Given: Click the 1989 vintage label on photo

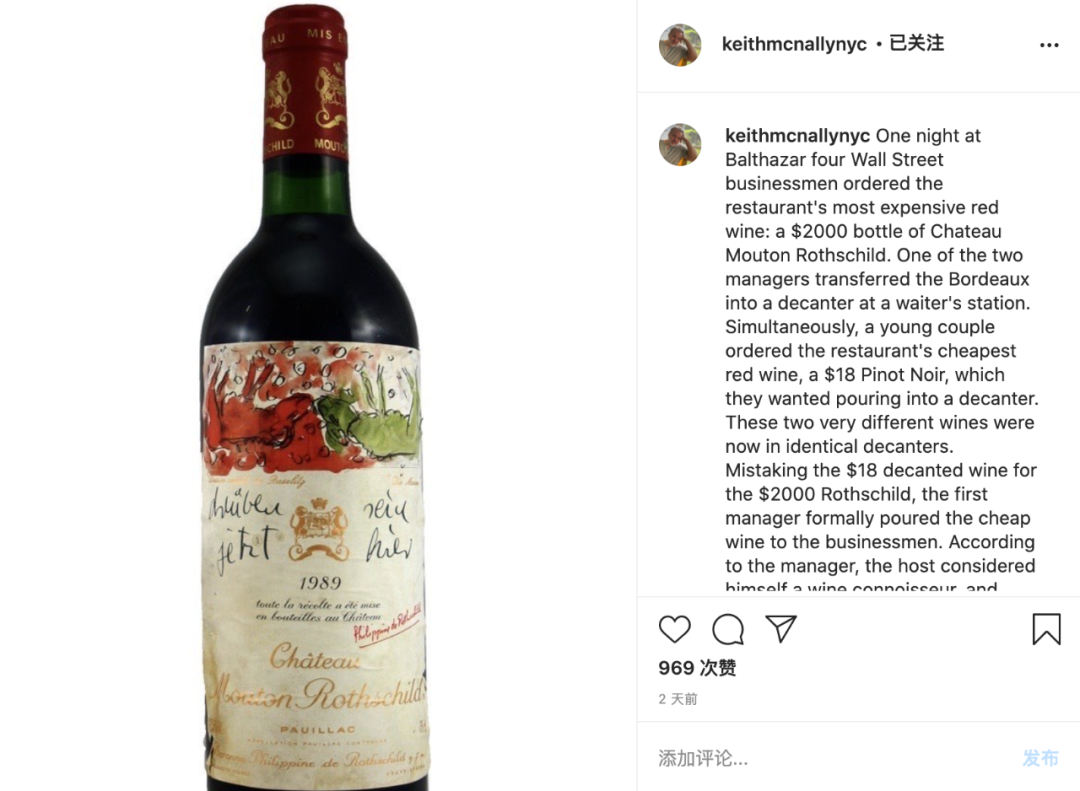Looking at the screenshot, I should point(320,583).
